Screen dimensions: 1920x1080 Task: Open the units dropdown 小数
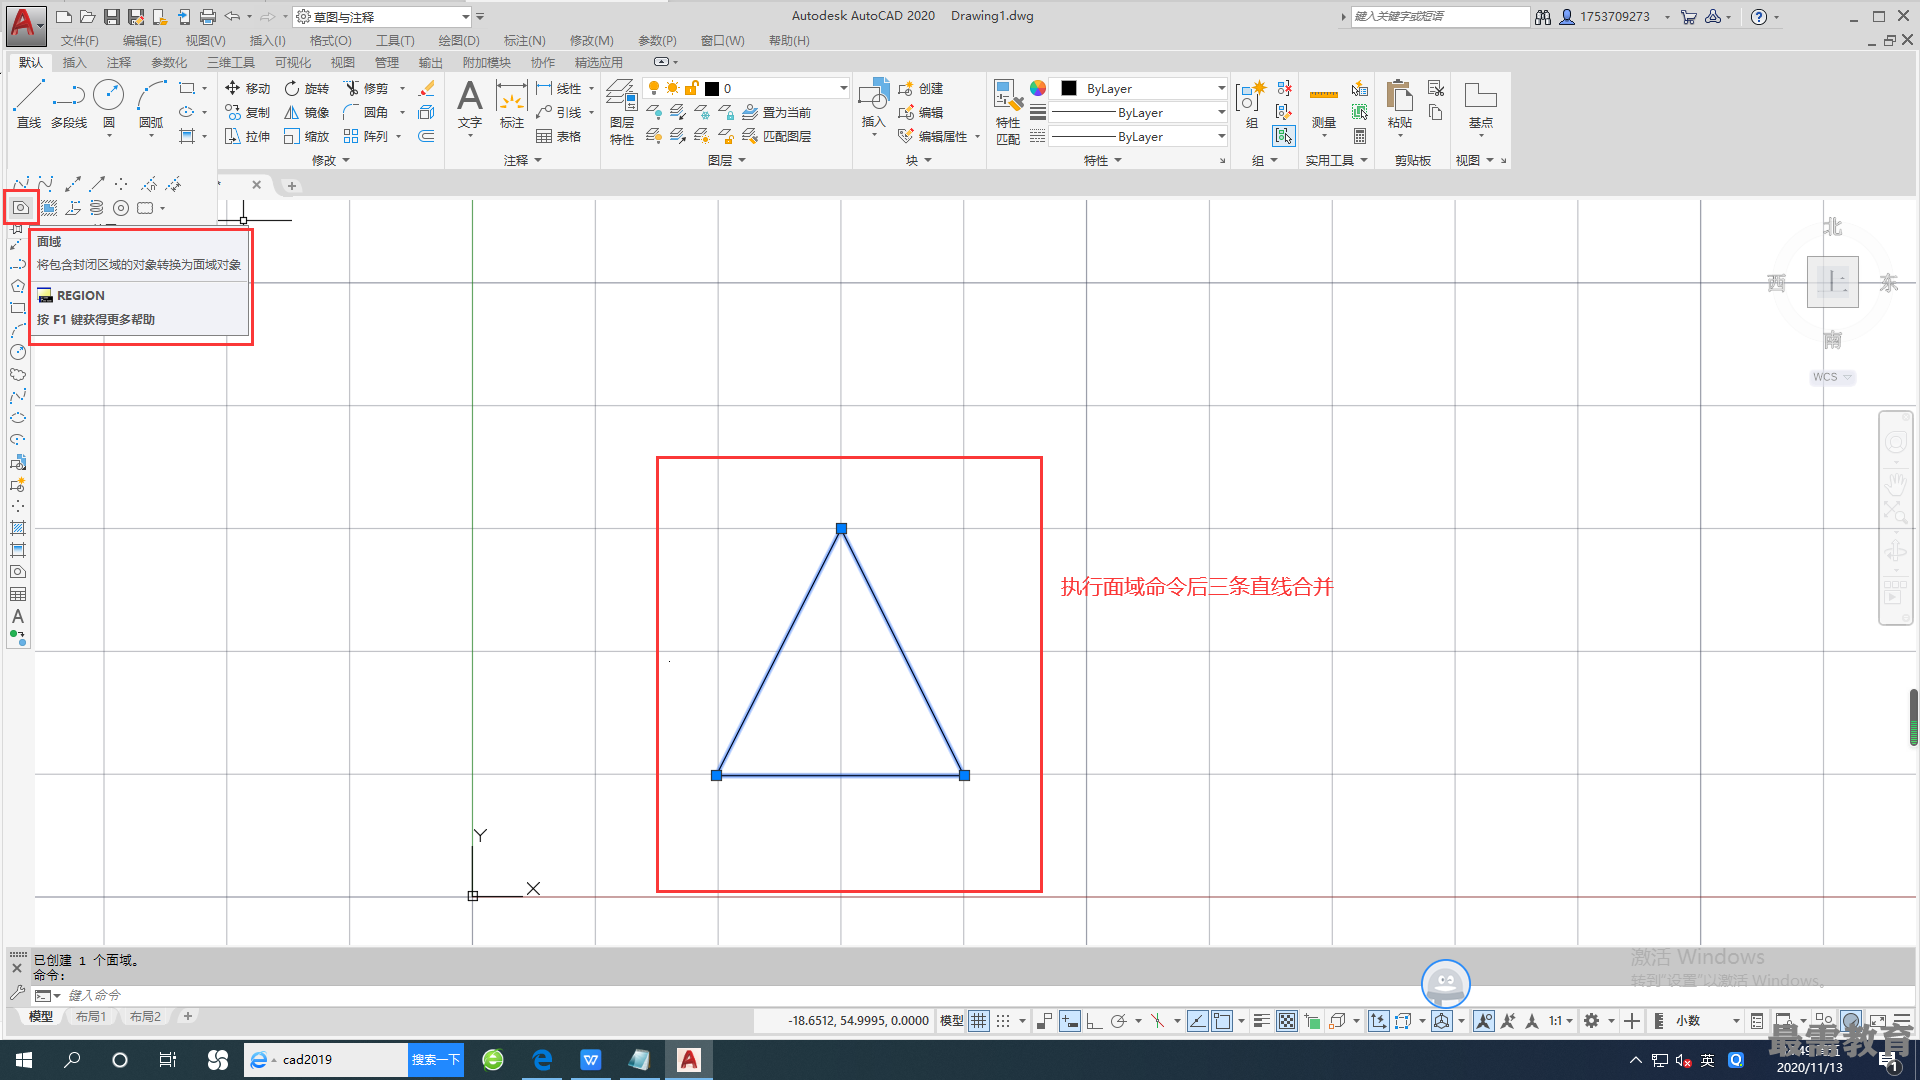click(1707, 1021)
